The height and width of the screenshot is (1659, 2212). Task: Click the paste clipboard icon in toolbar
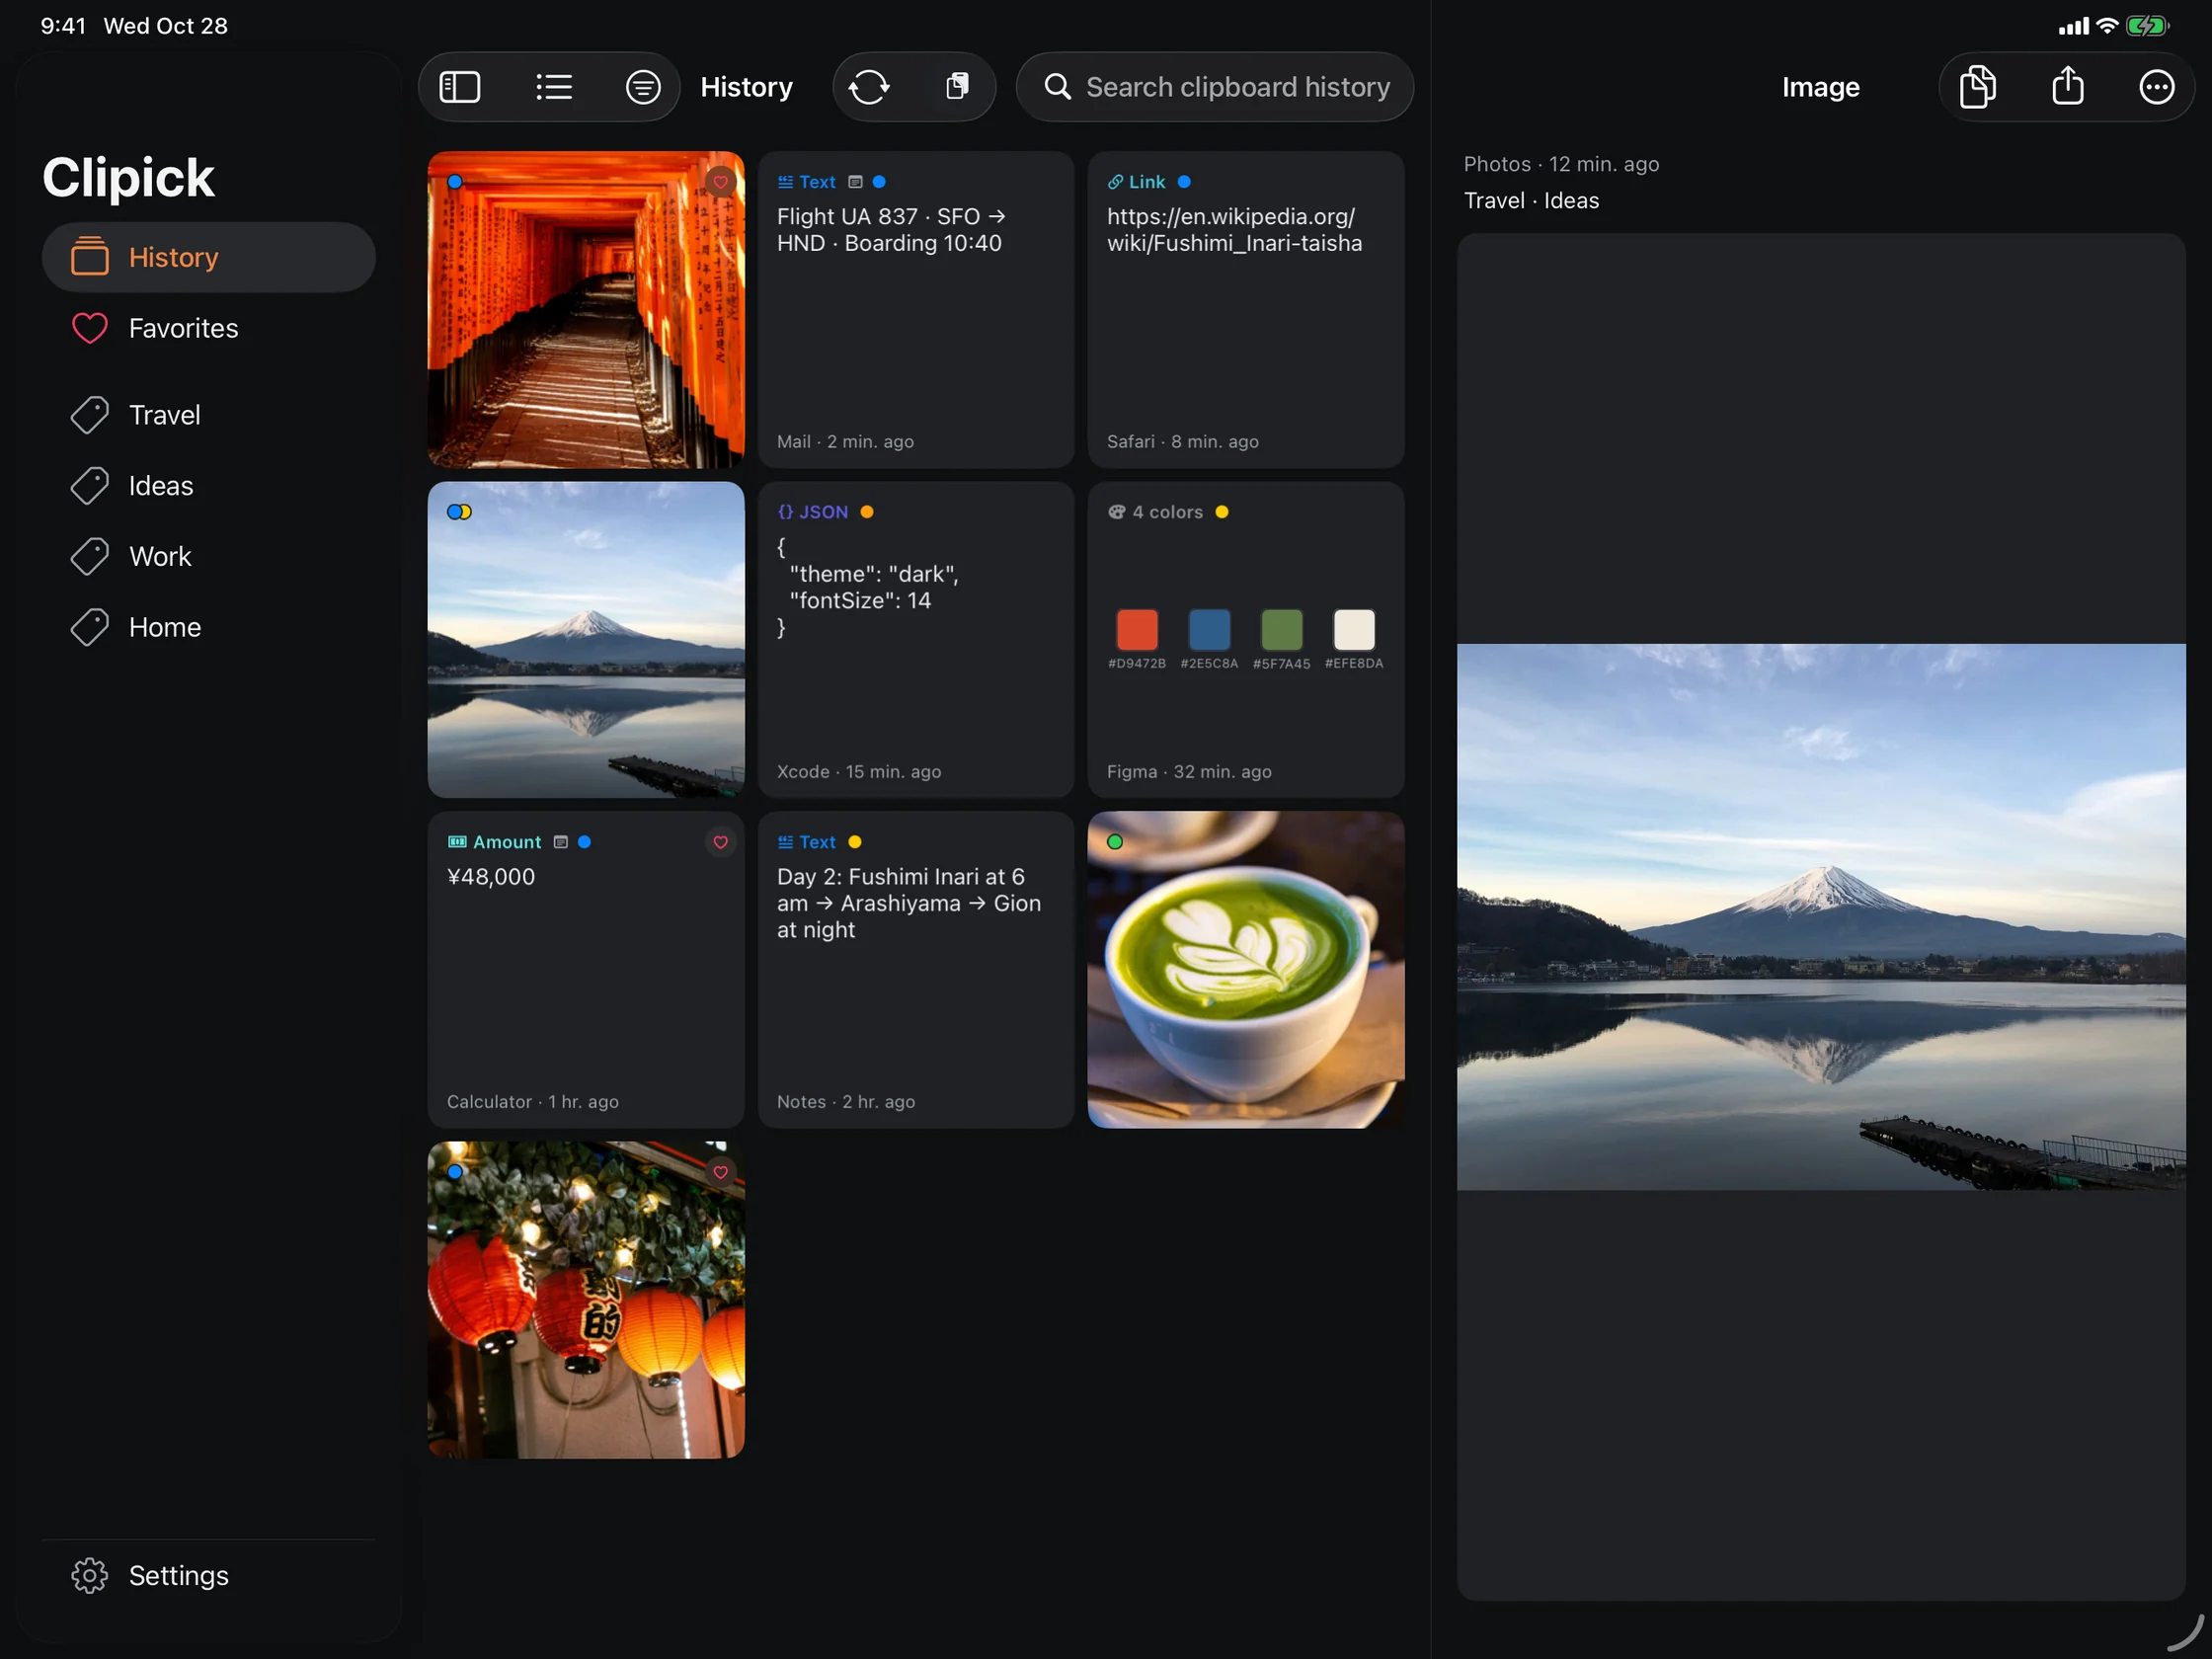(x=957, y=87)
